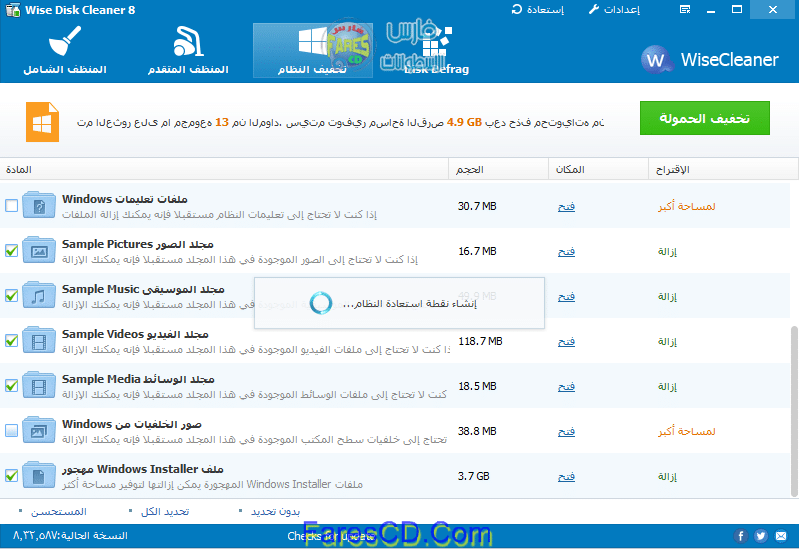Screen dimensions: 799x549
Task: Click the Sample Videos row title
Action: [135, 334]
